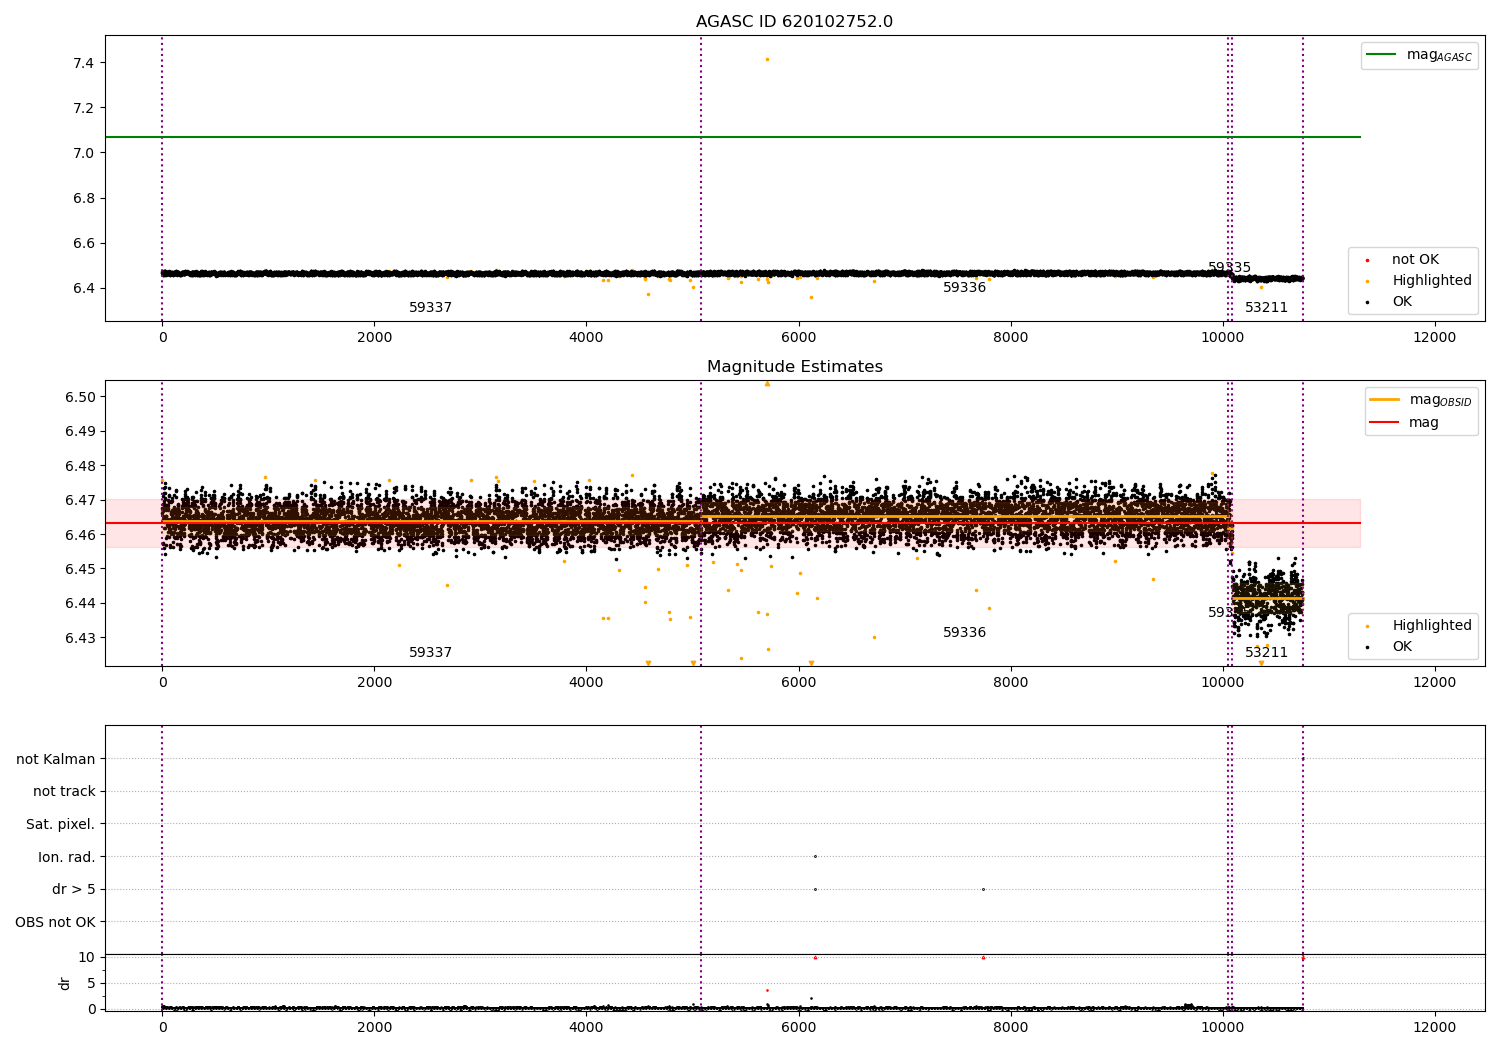This screenshot has width=1500, height=1050.
Task: Click "Highlighted" legend entry in Magnitude Estimates plot
Action: point(1431,626)
